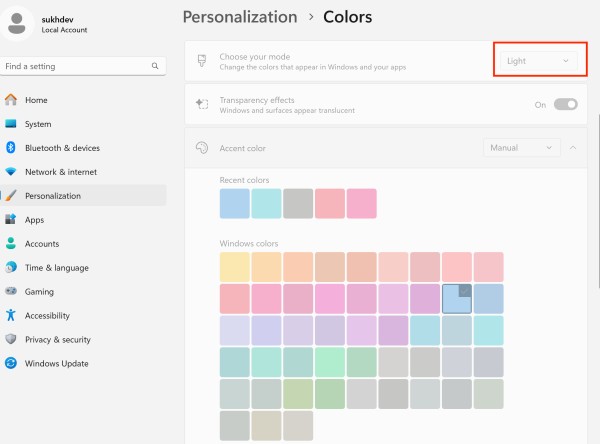The image size is (600, 444).
Task: Click the sukhdev Local Account profile
Action: [60, 24]
